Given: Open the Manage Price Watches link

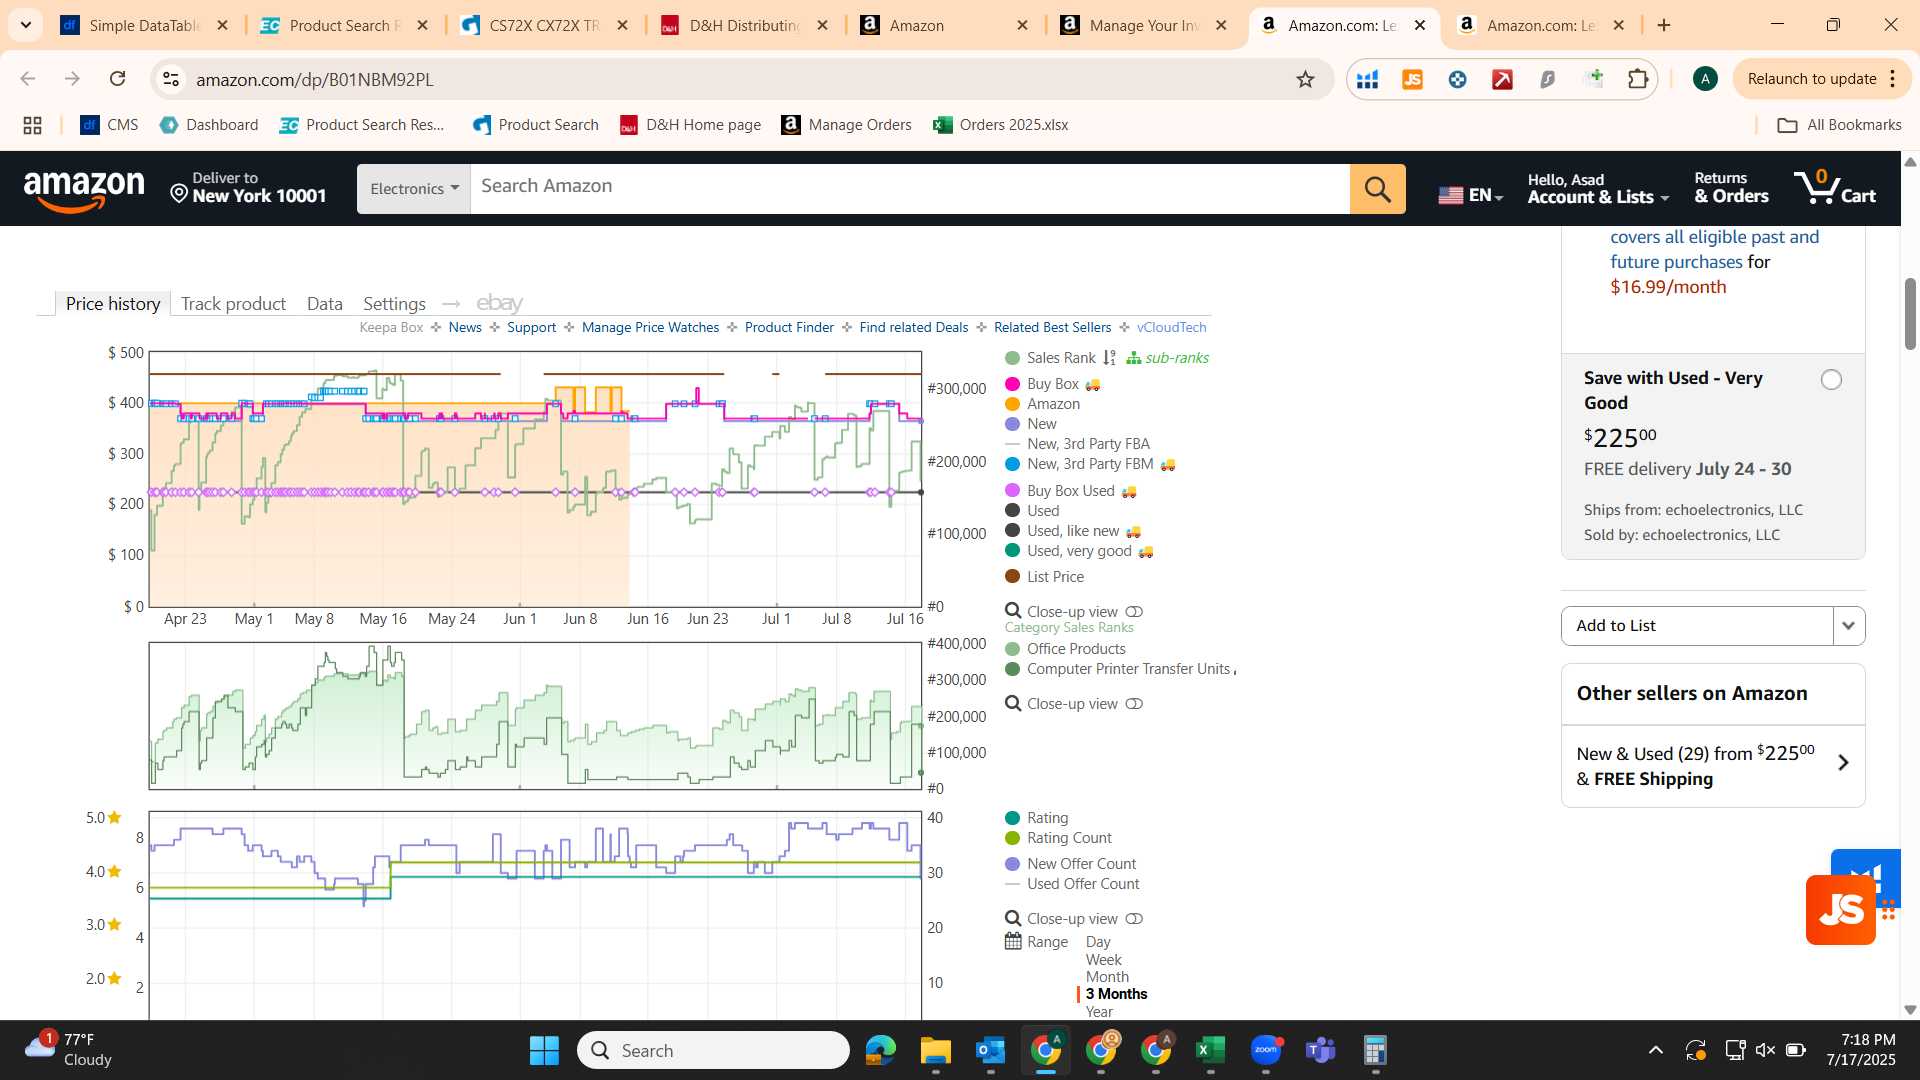Looking at the screenshot, I should tap(650, 327).
